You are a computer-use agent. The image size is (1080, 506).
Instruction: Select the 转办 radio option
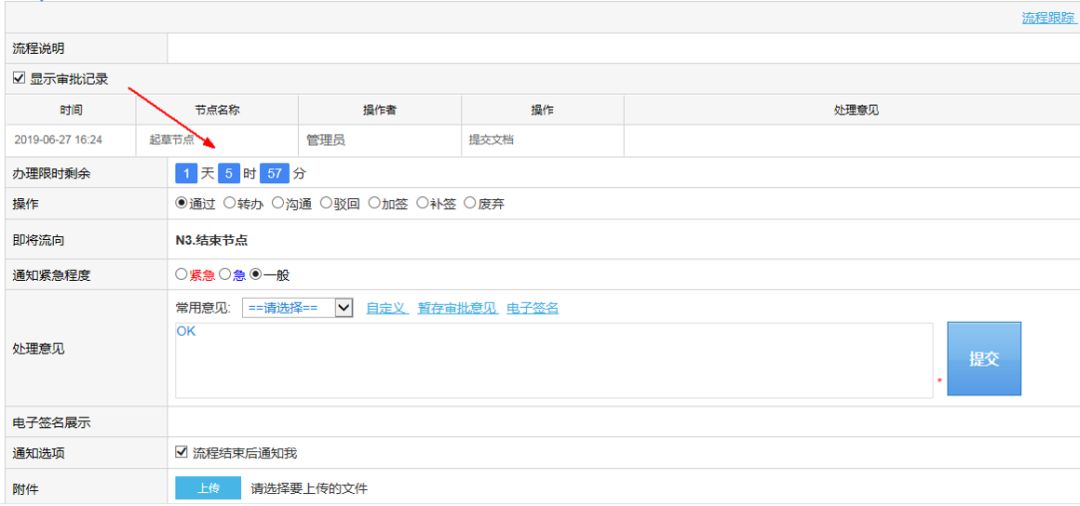point(230,204)
